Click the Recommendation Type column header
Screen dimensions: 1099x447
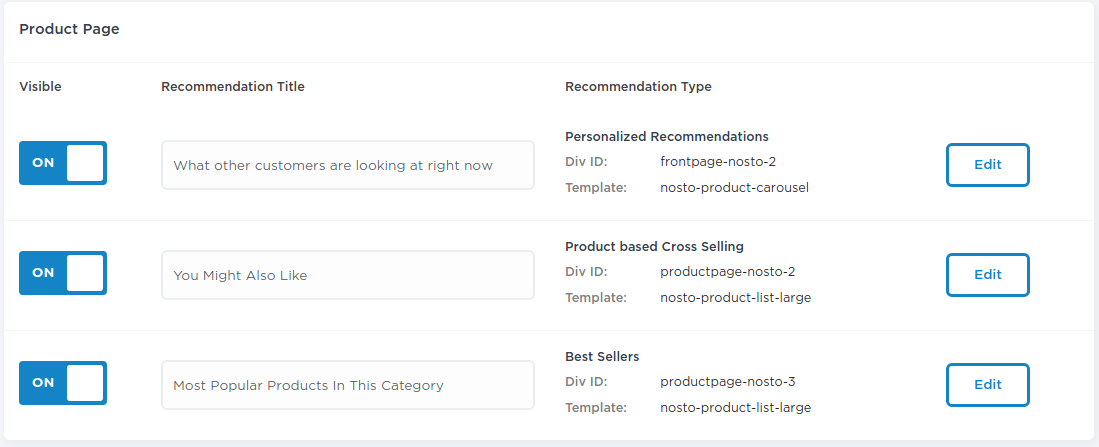[x=638, y=87]
